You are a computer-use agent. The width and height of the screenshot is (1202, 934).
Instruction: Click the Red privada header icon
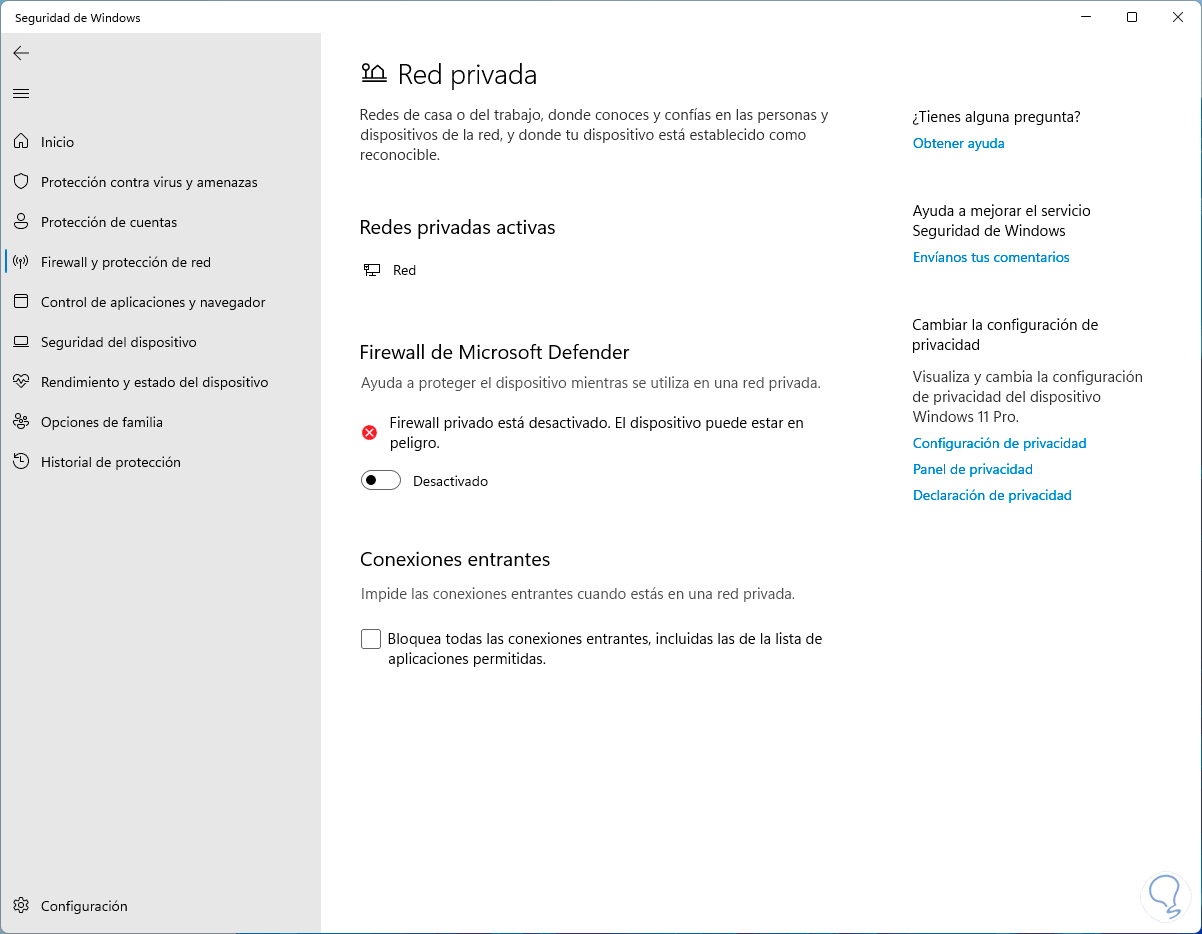point(373,73)
